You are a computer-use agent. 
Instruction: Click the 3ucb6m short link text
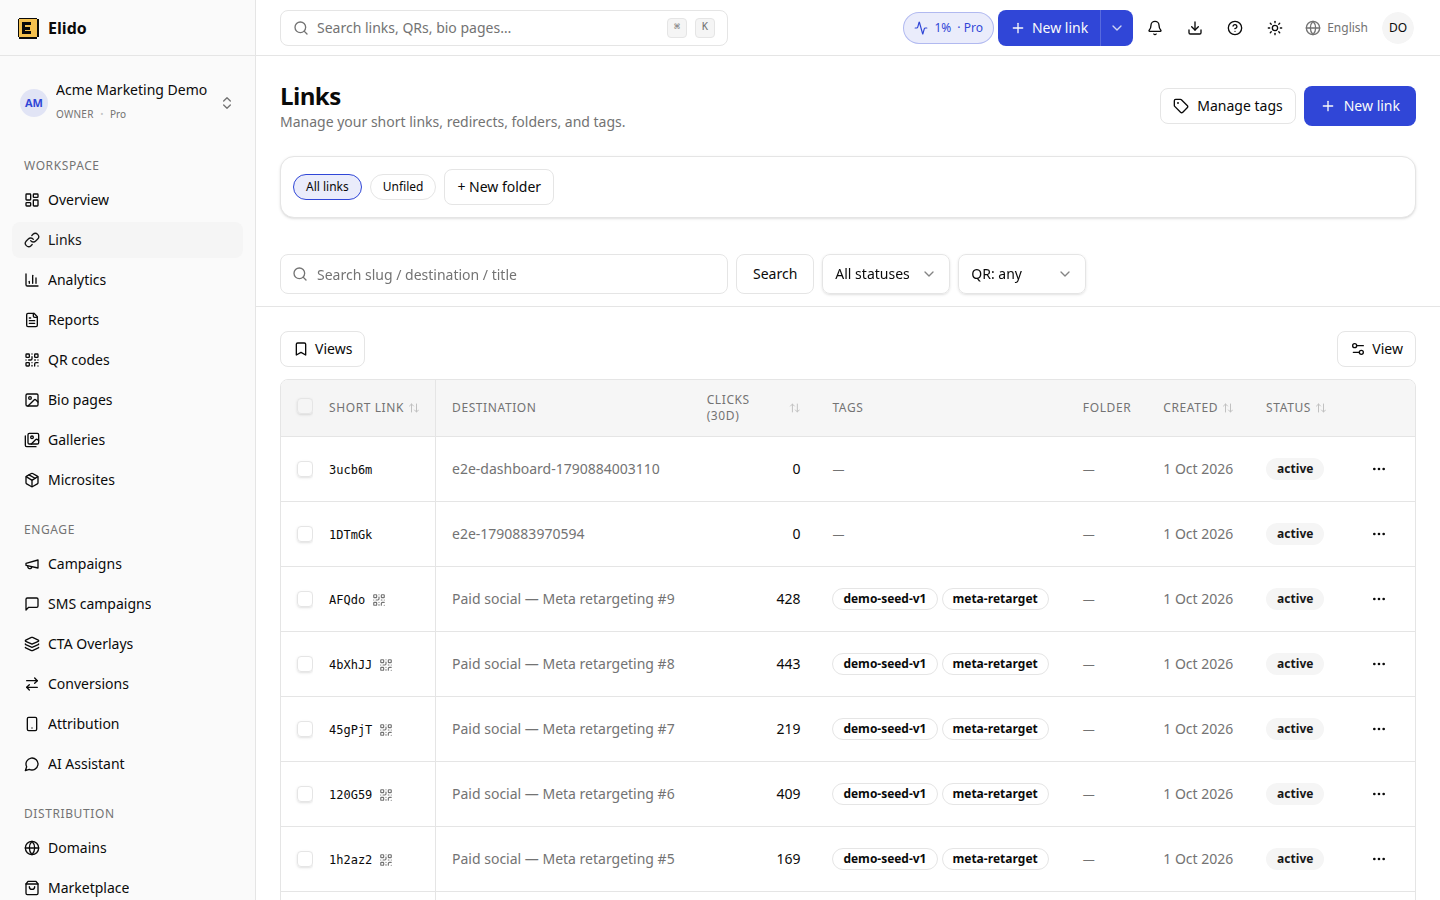pos(351,470)
